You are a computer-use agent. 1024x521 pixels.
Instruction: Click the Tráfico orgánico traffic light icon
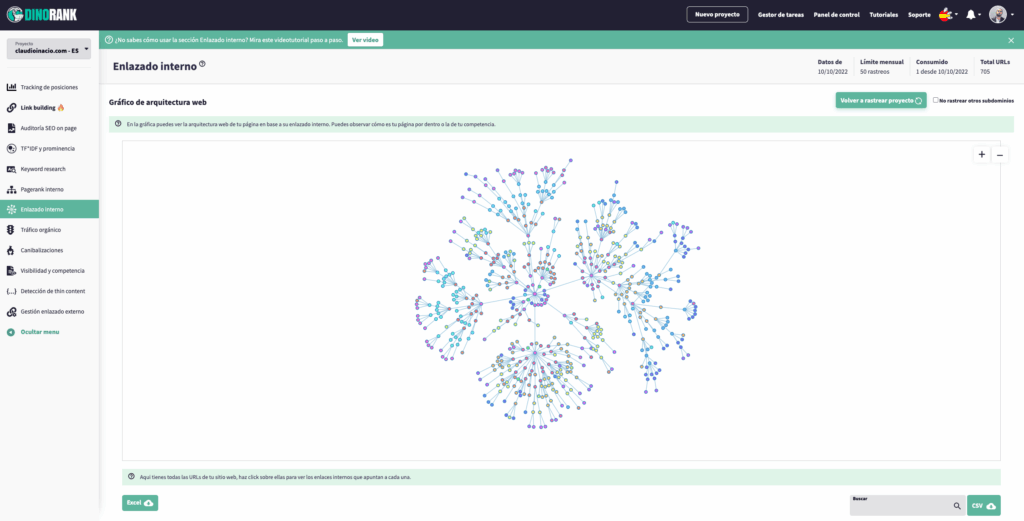click(x=11, y=230)
